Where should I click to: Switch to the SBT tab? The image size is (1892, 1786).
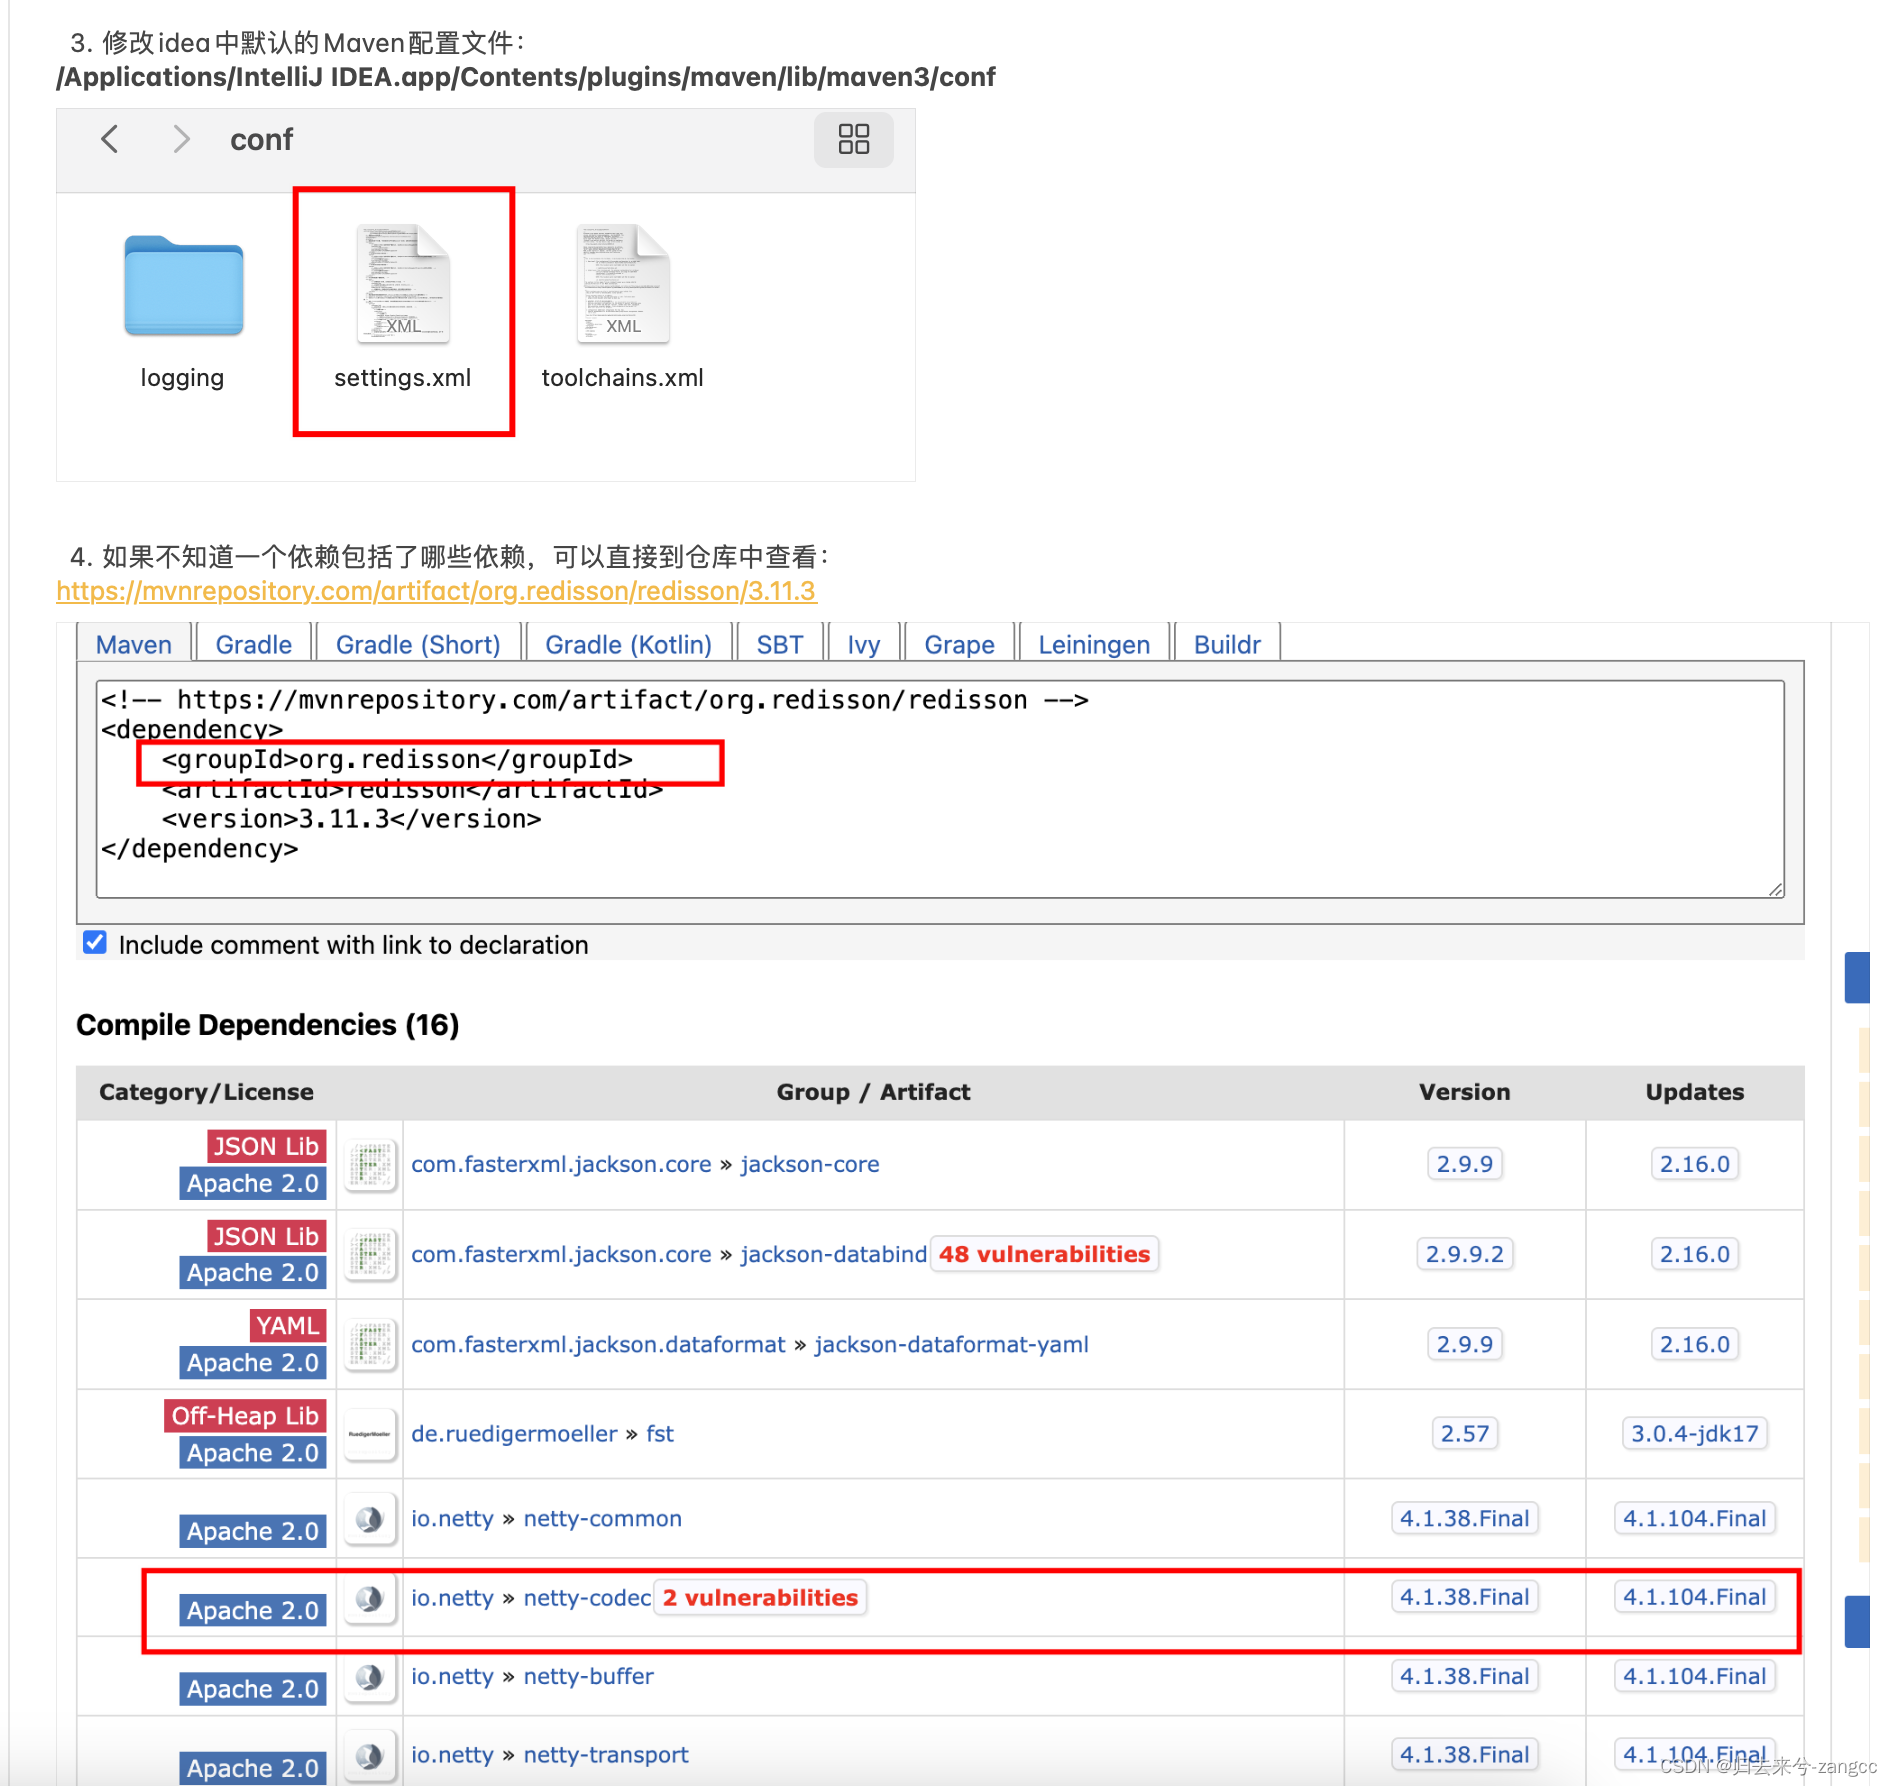click(780, 644)
